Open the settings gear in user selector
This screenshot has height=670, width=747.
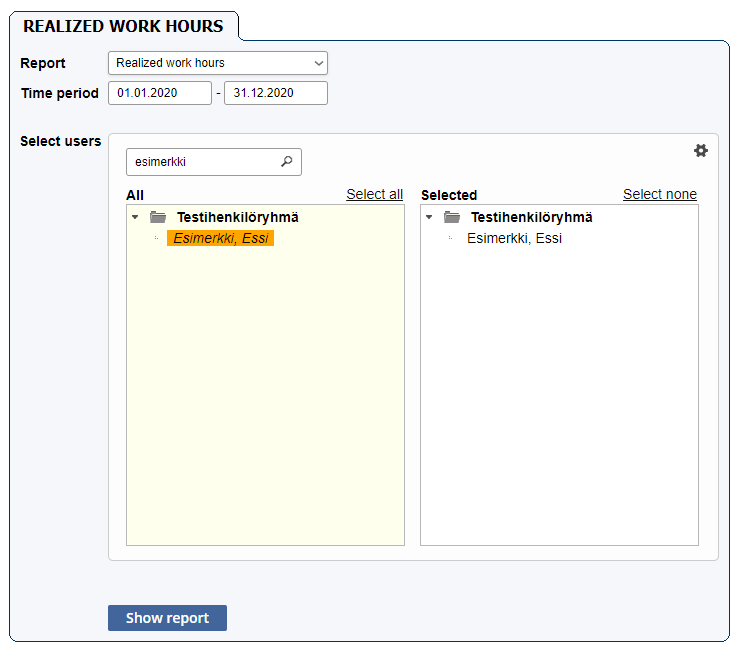701,150
